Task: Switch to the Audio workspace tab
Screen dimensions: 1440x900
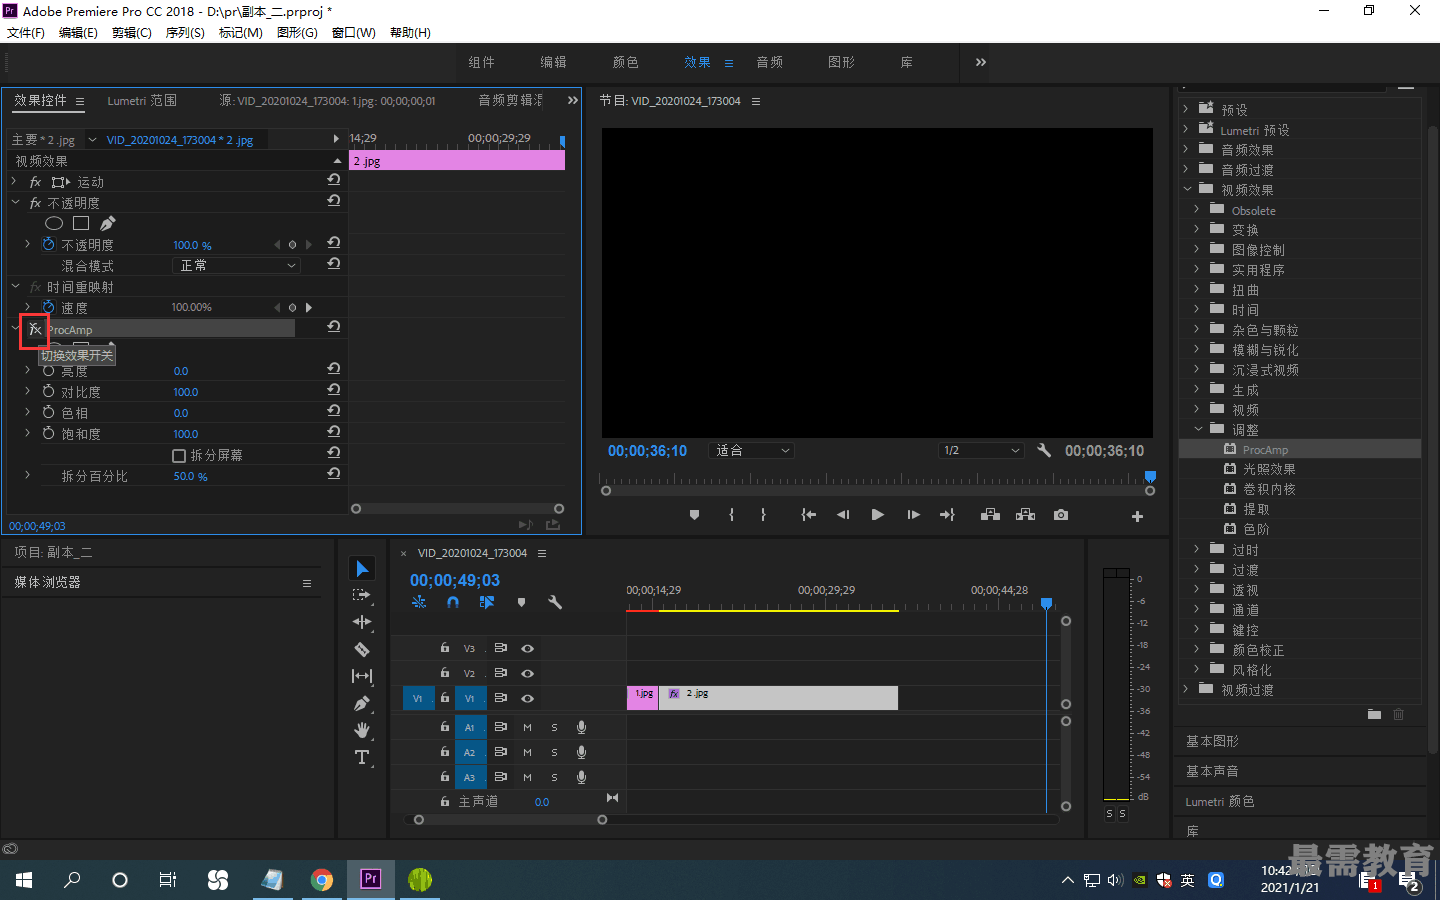Action: (x=770, y=62)
